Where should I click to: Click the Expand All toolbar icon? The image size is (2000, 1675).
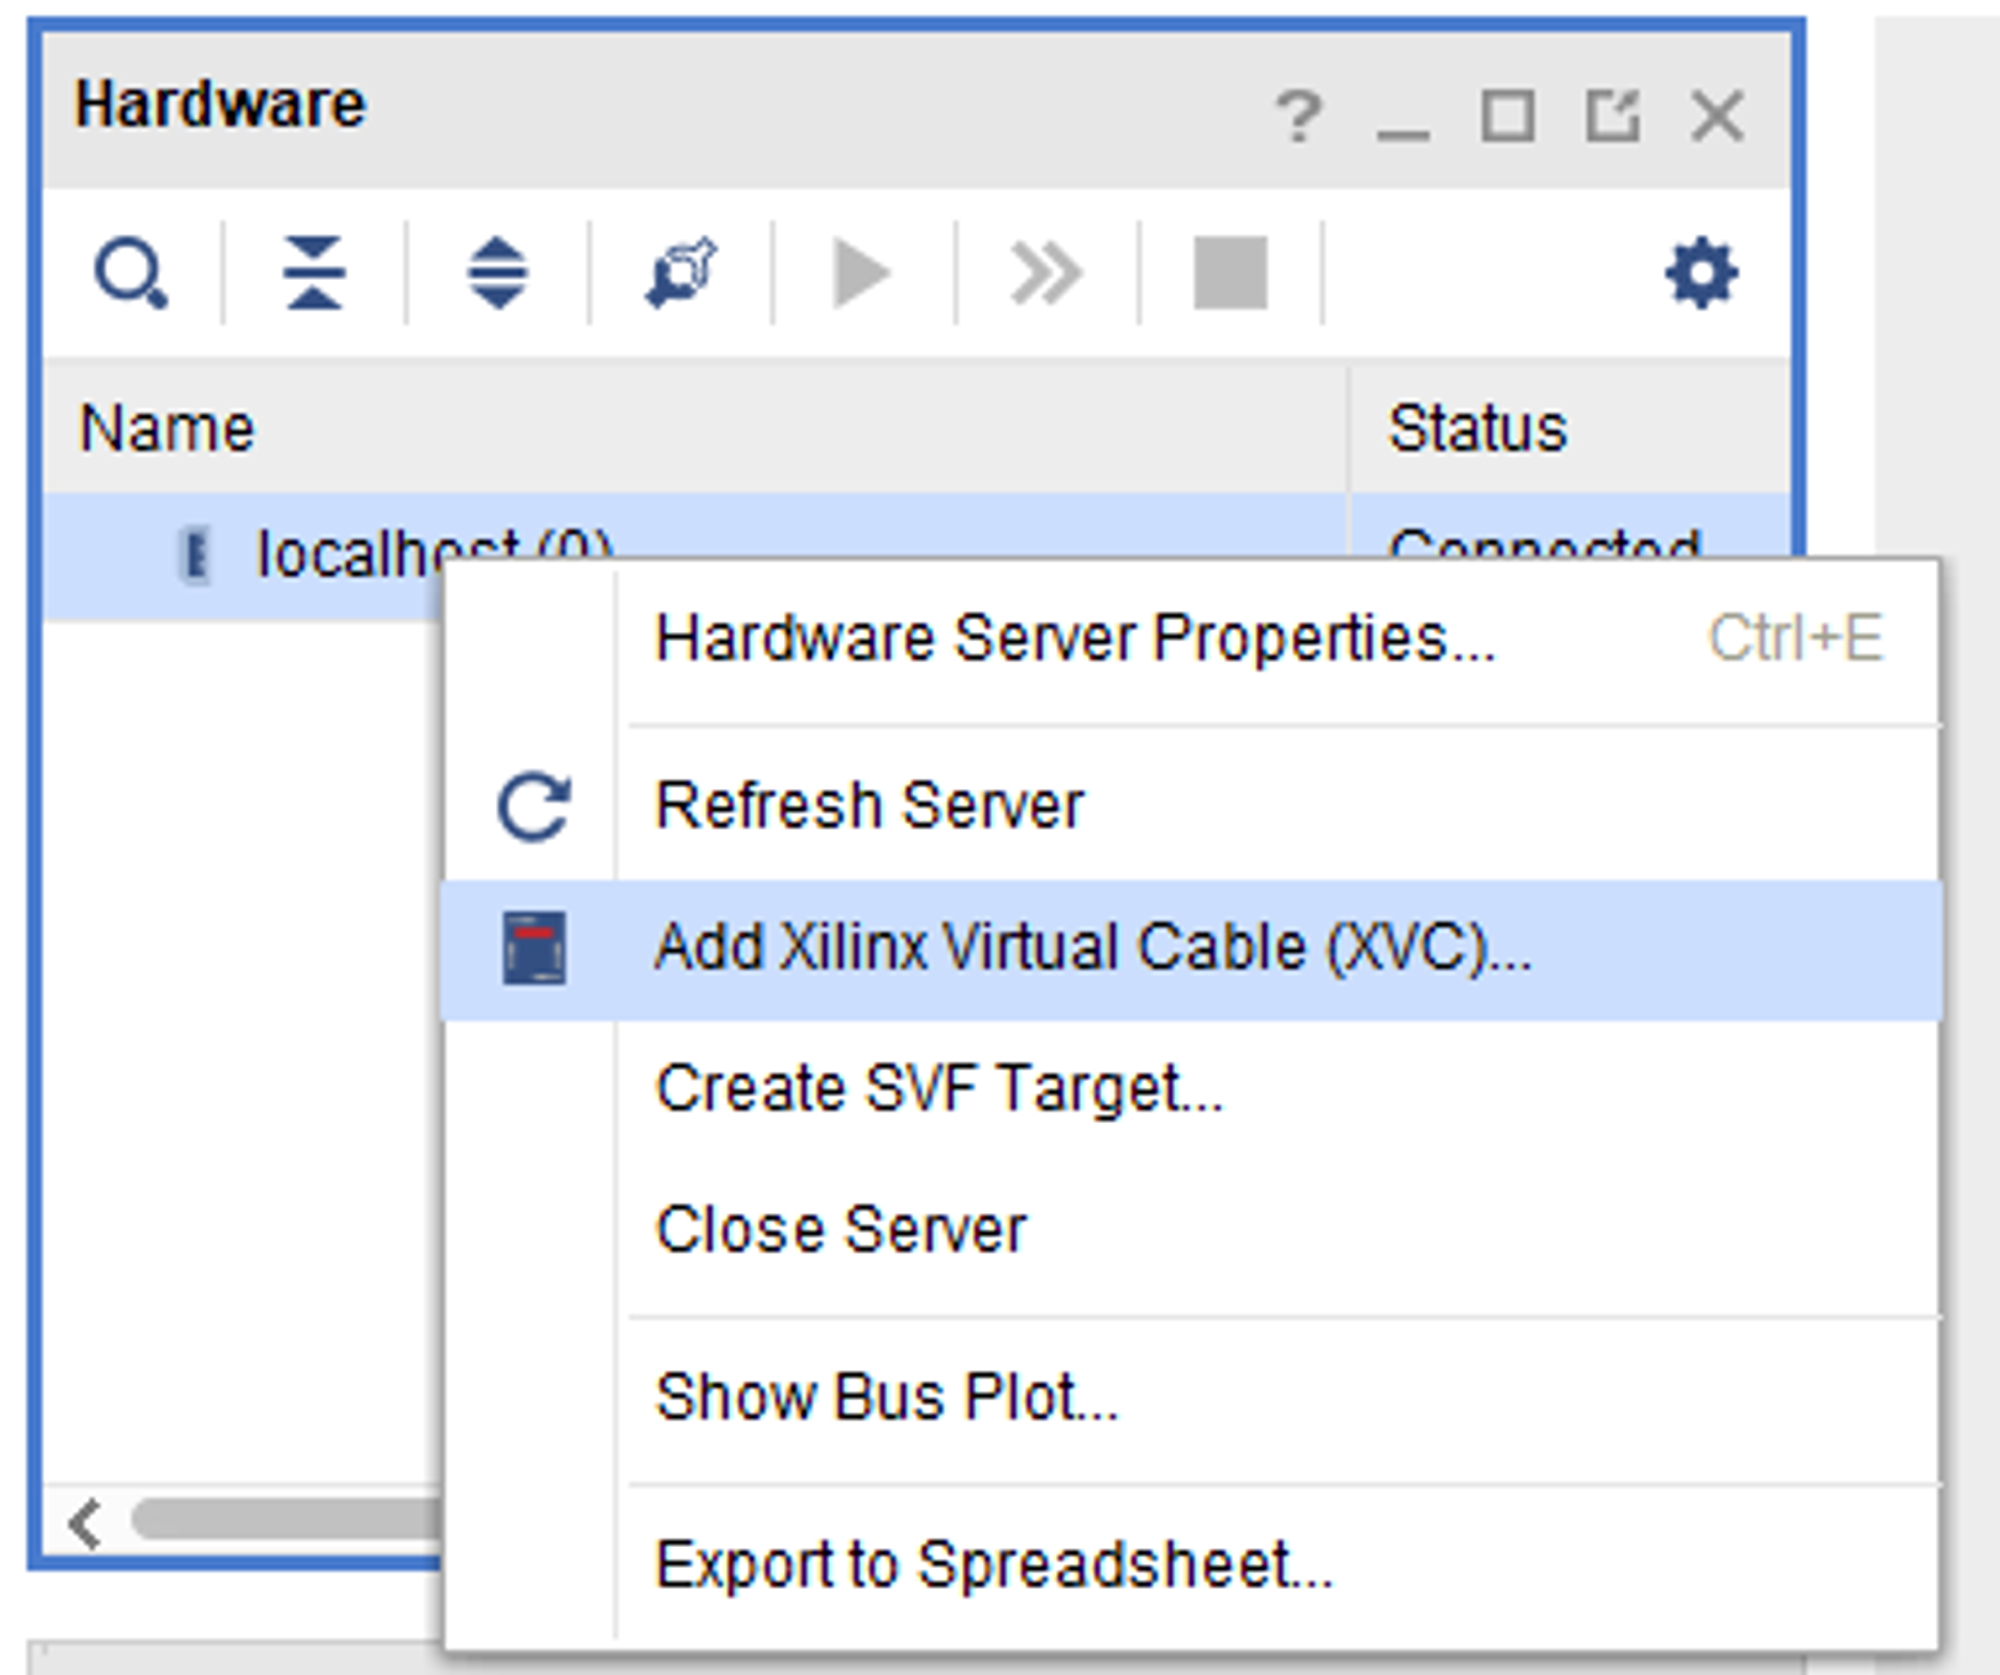tap(497, 273)
